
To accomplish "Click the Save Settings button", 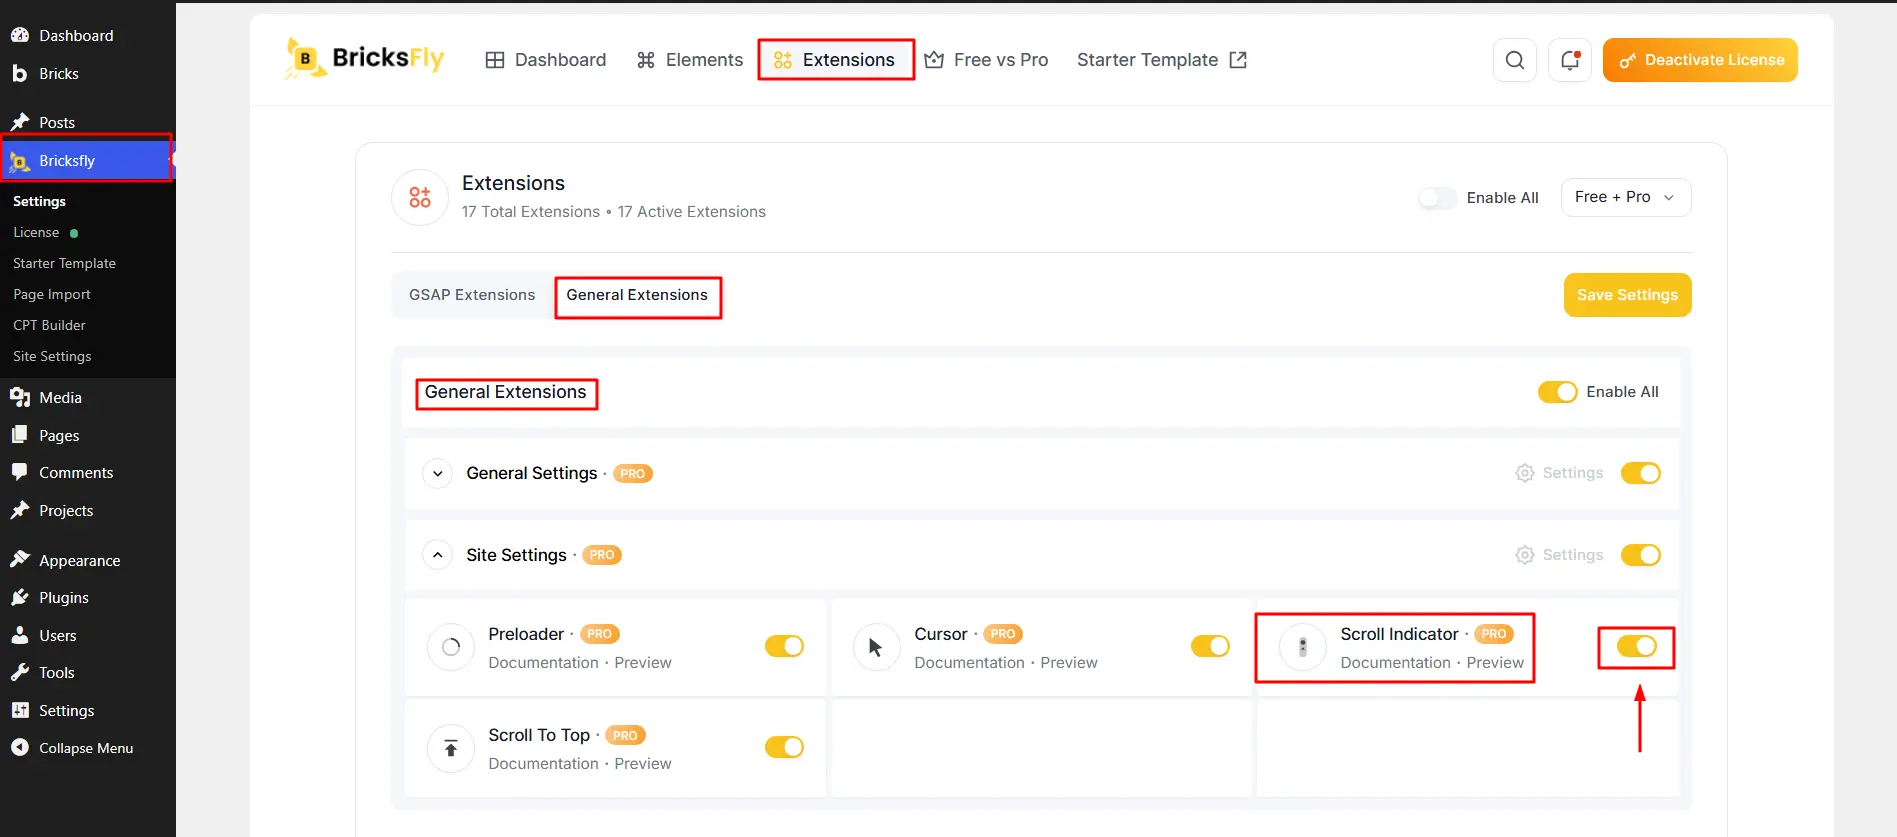I will coord(1627,295).
